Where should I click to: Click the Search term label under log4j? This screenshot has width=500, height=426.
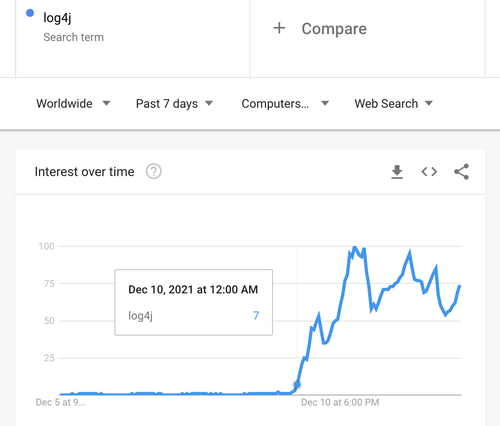(x=74, y=37)
